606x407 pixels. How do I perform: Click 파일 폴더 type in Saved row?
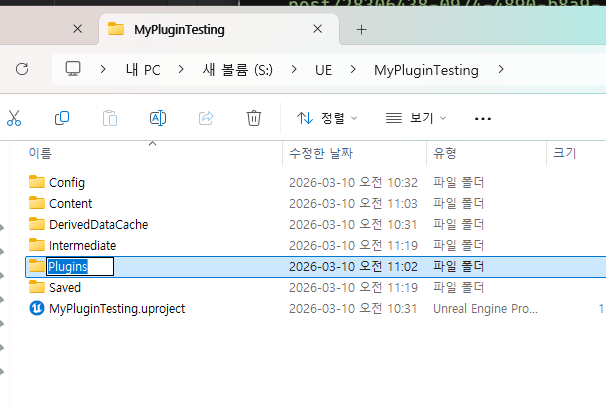click(458, 287)
